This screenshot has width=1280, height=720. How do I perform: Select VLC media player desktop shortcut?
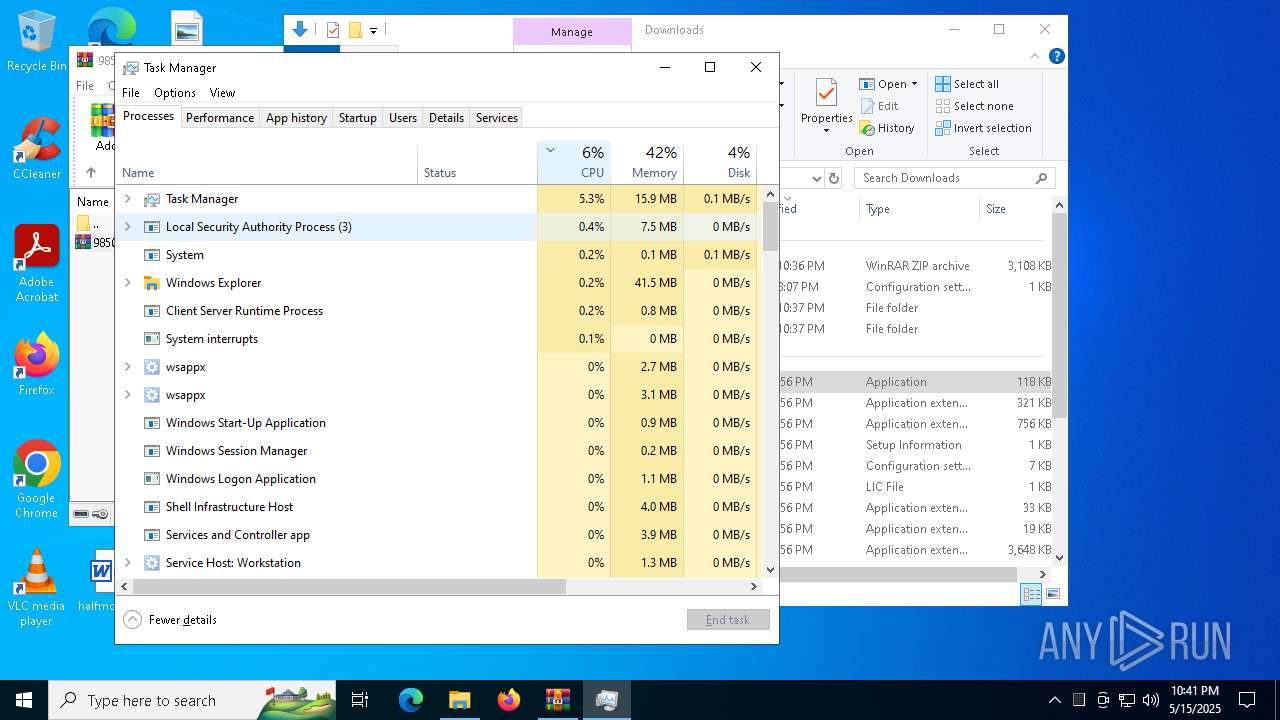[x=37, y=588]
